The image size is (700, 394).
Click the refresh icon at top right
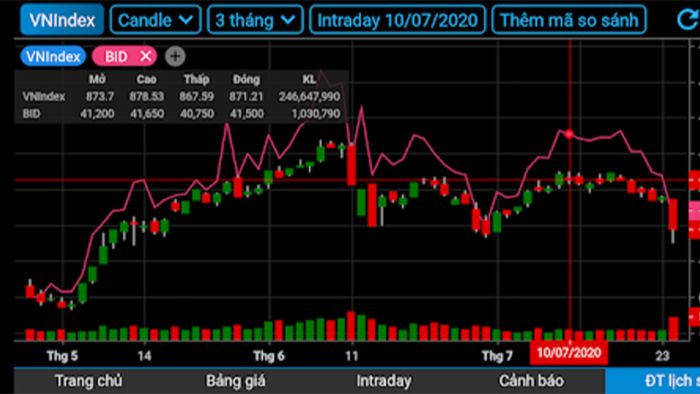688,20
